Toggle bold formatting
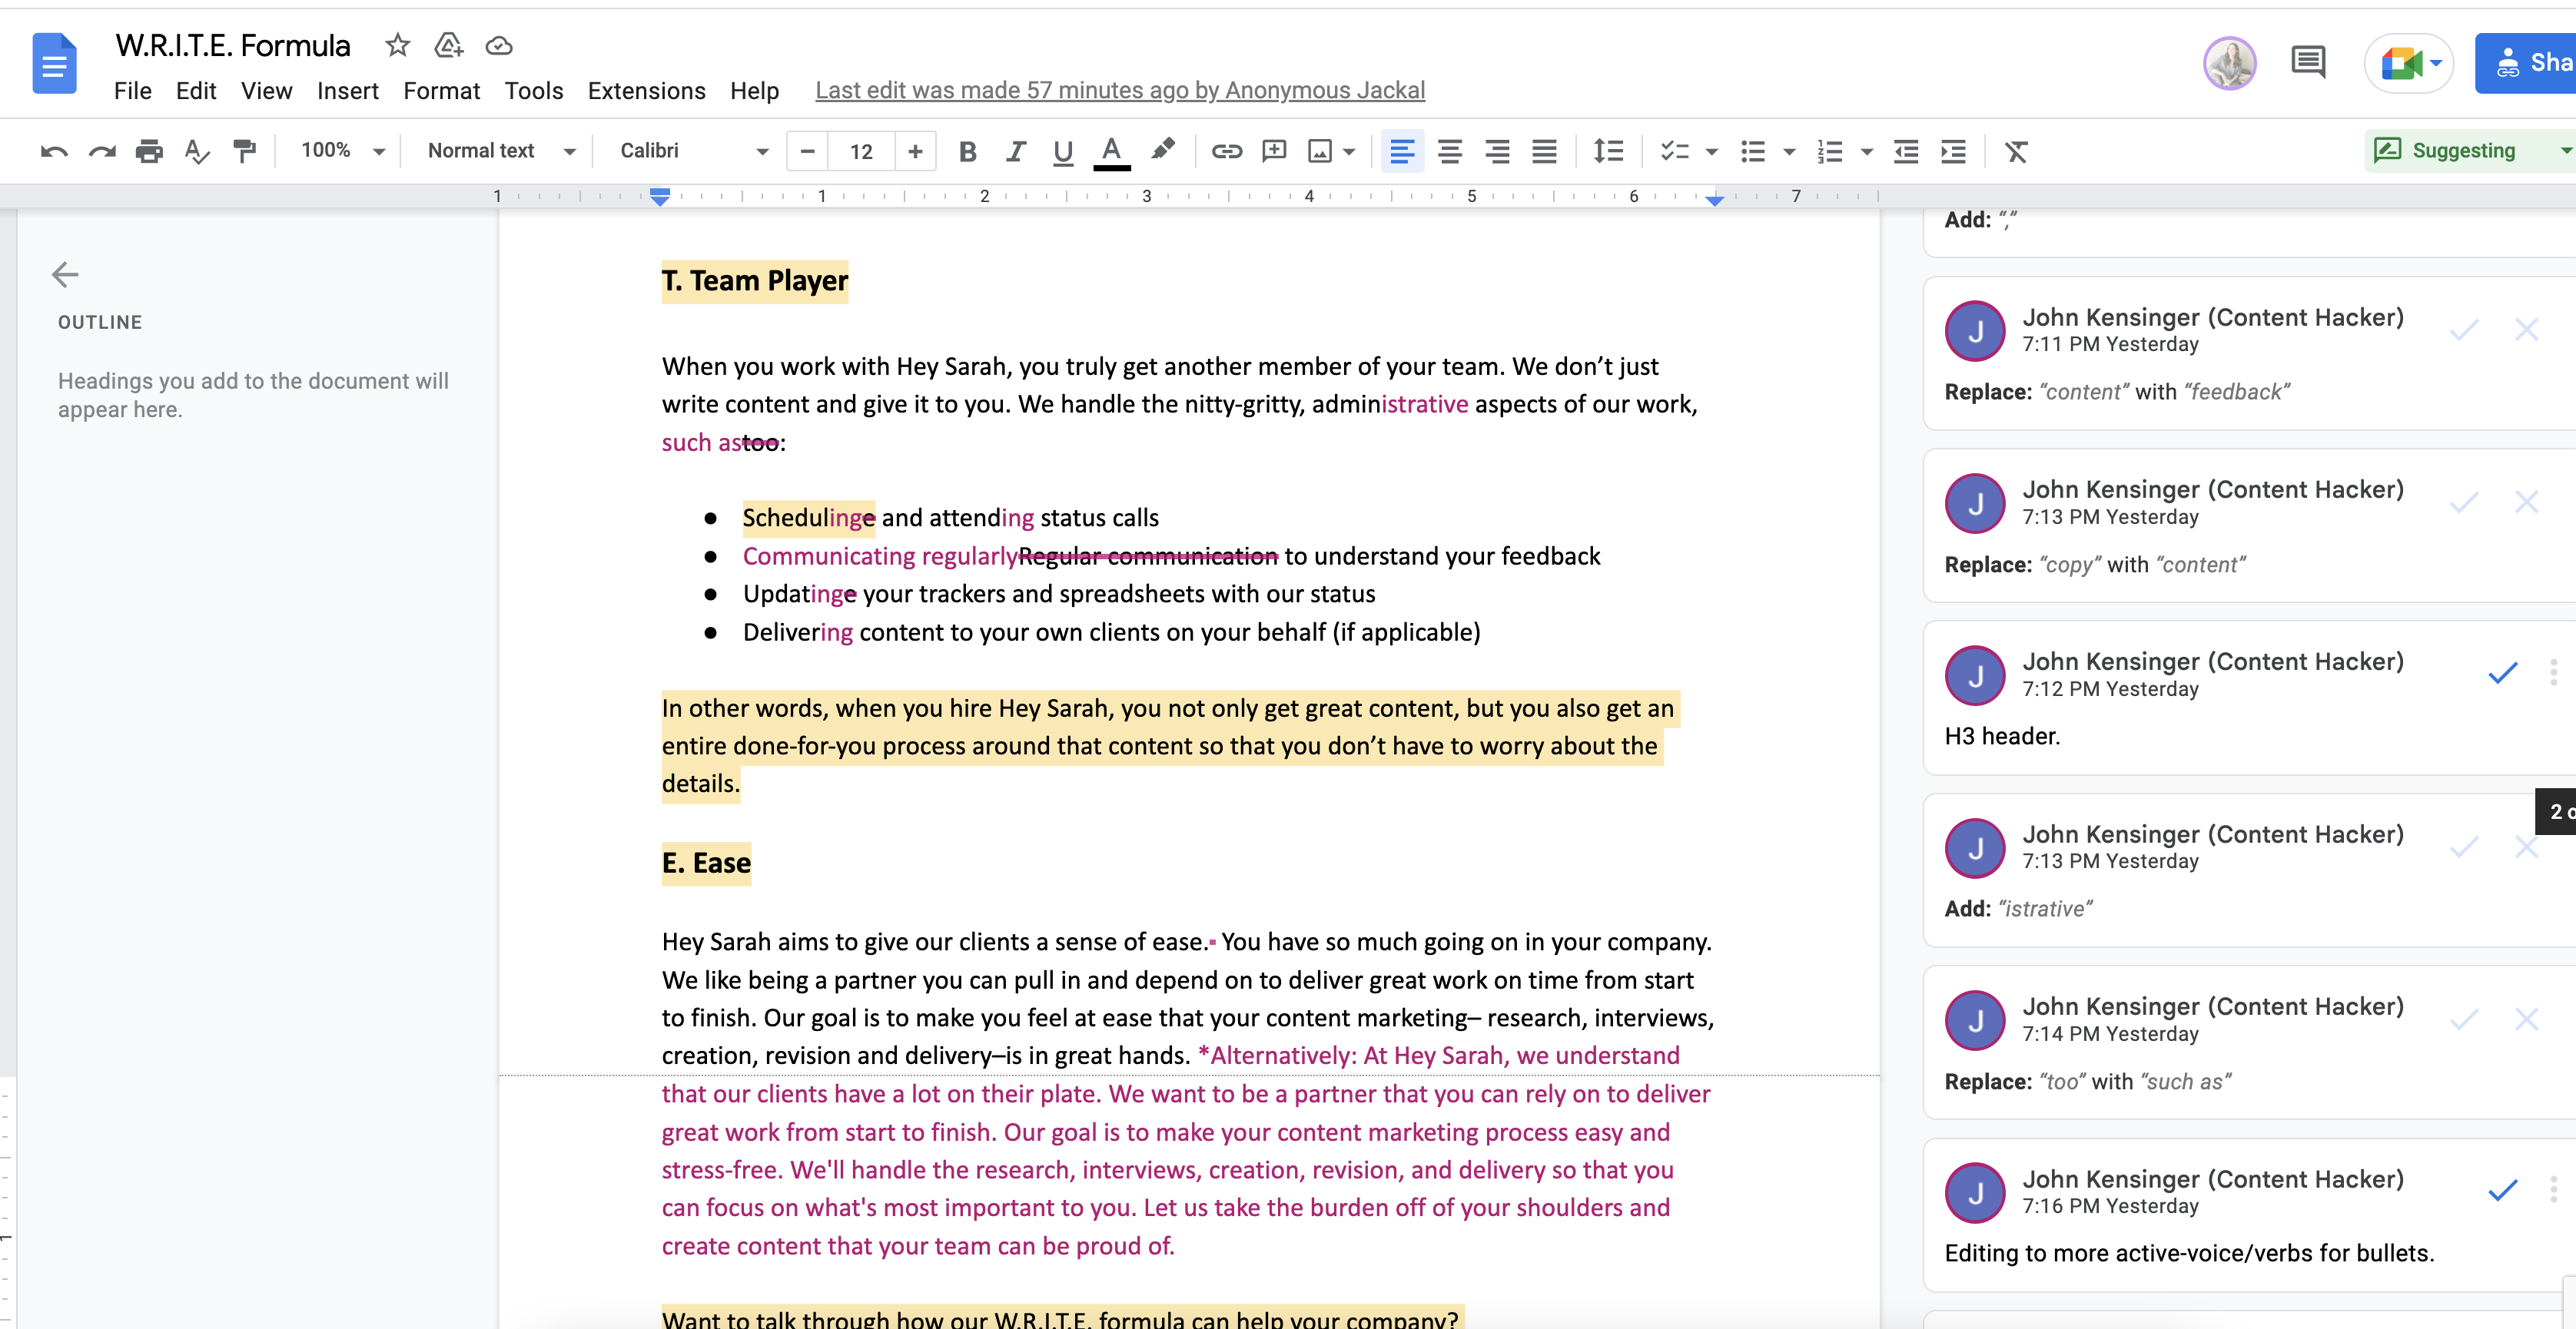Screen dimensions: 2576x1329 (967, 151)
